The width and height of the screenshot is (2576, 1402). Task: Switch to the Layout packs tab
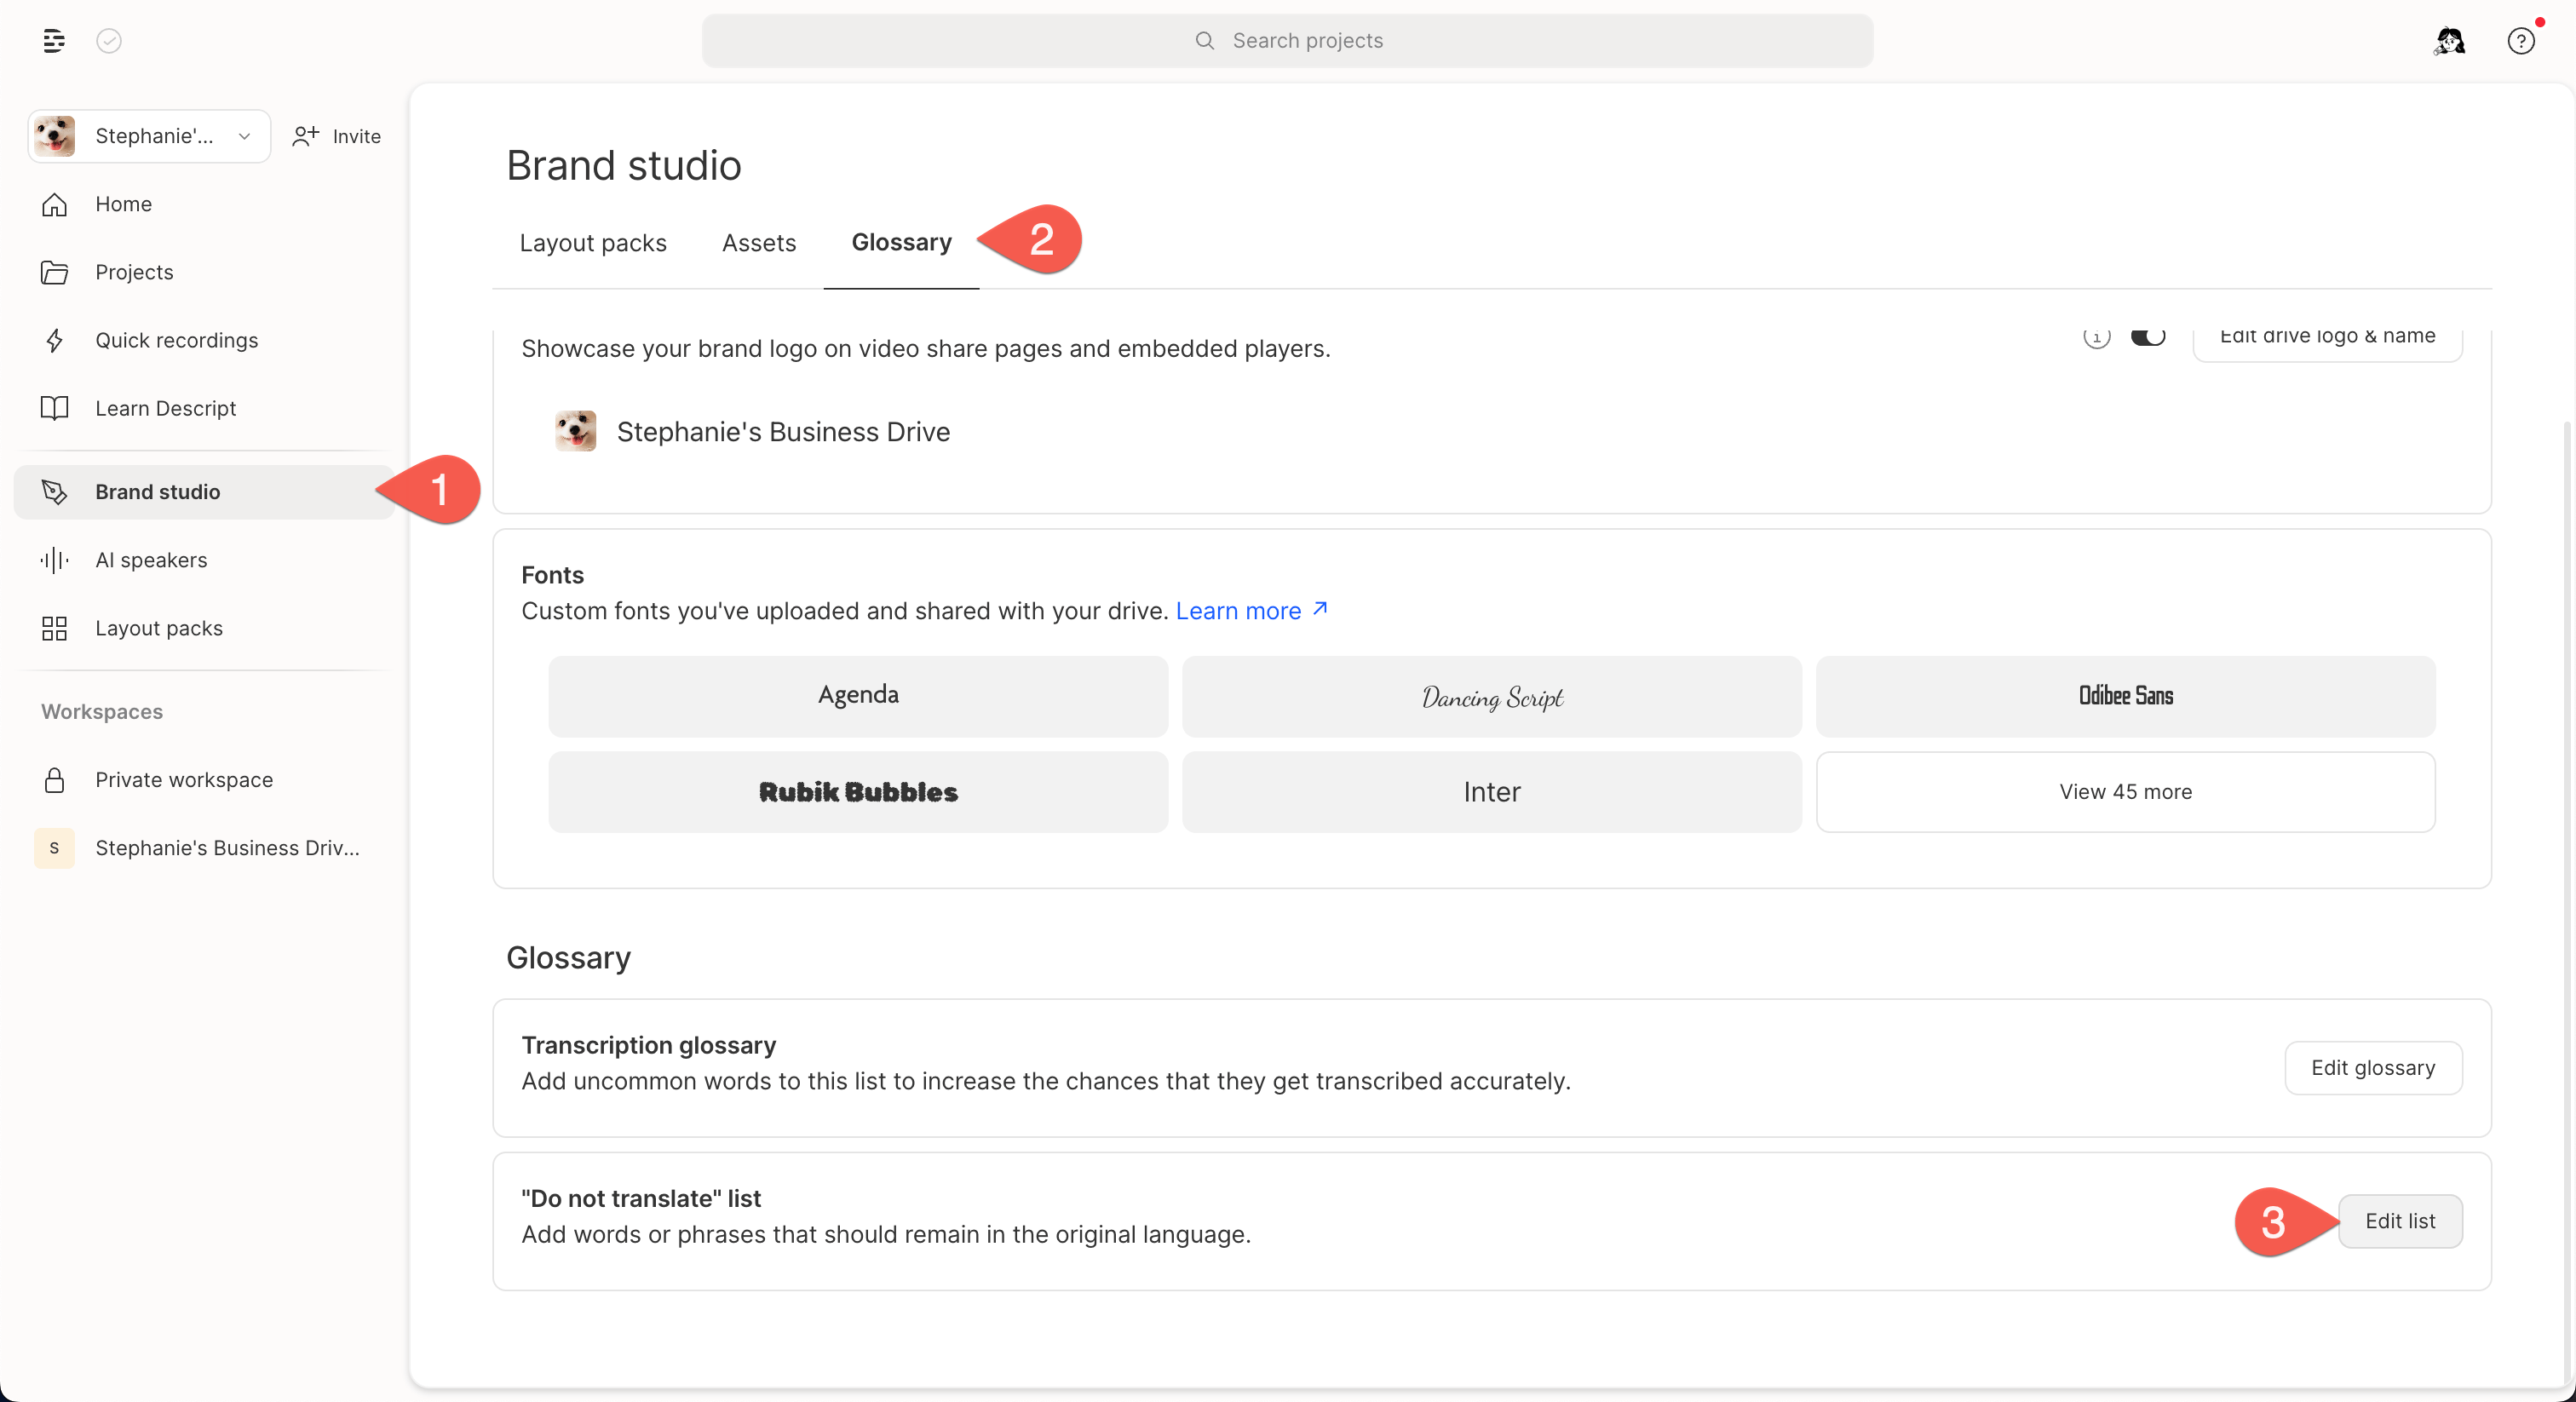pos(593,243)
